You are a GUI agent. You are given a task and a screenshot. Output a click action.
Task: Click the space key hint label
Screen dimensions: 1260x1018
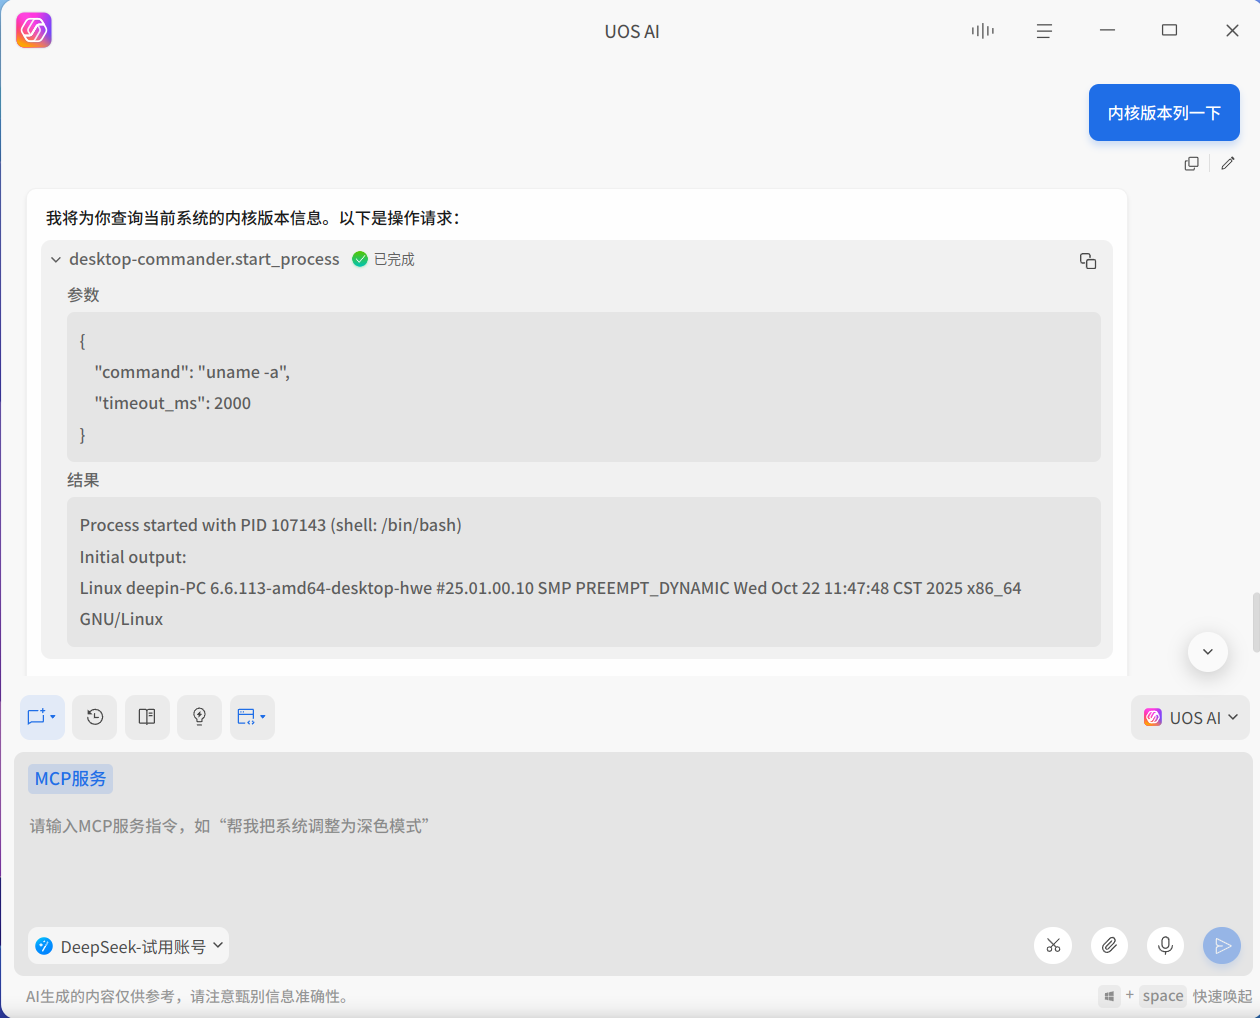point(1163,996)
